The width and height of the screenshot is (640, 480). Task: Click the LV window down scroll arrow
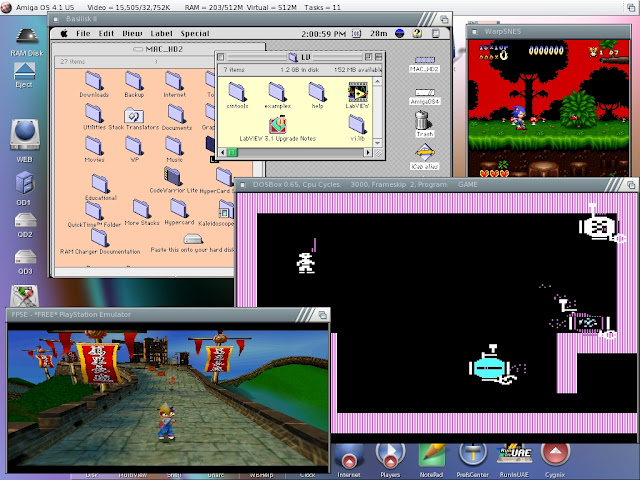pos(378,143)
